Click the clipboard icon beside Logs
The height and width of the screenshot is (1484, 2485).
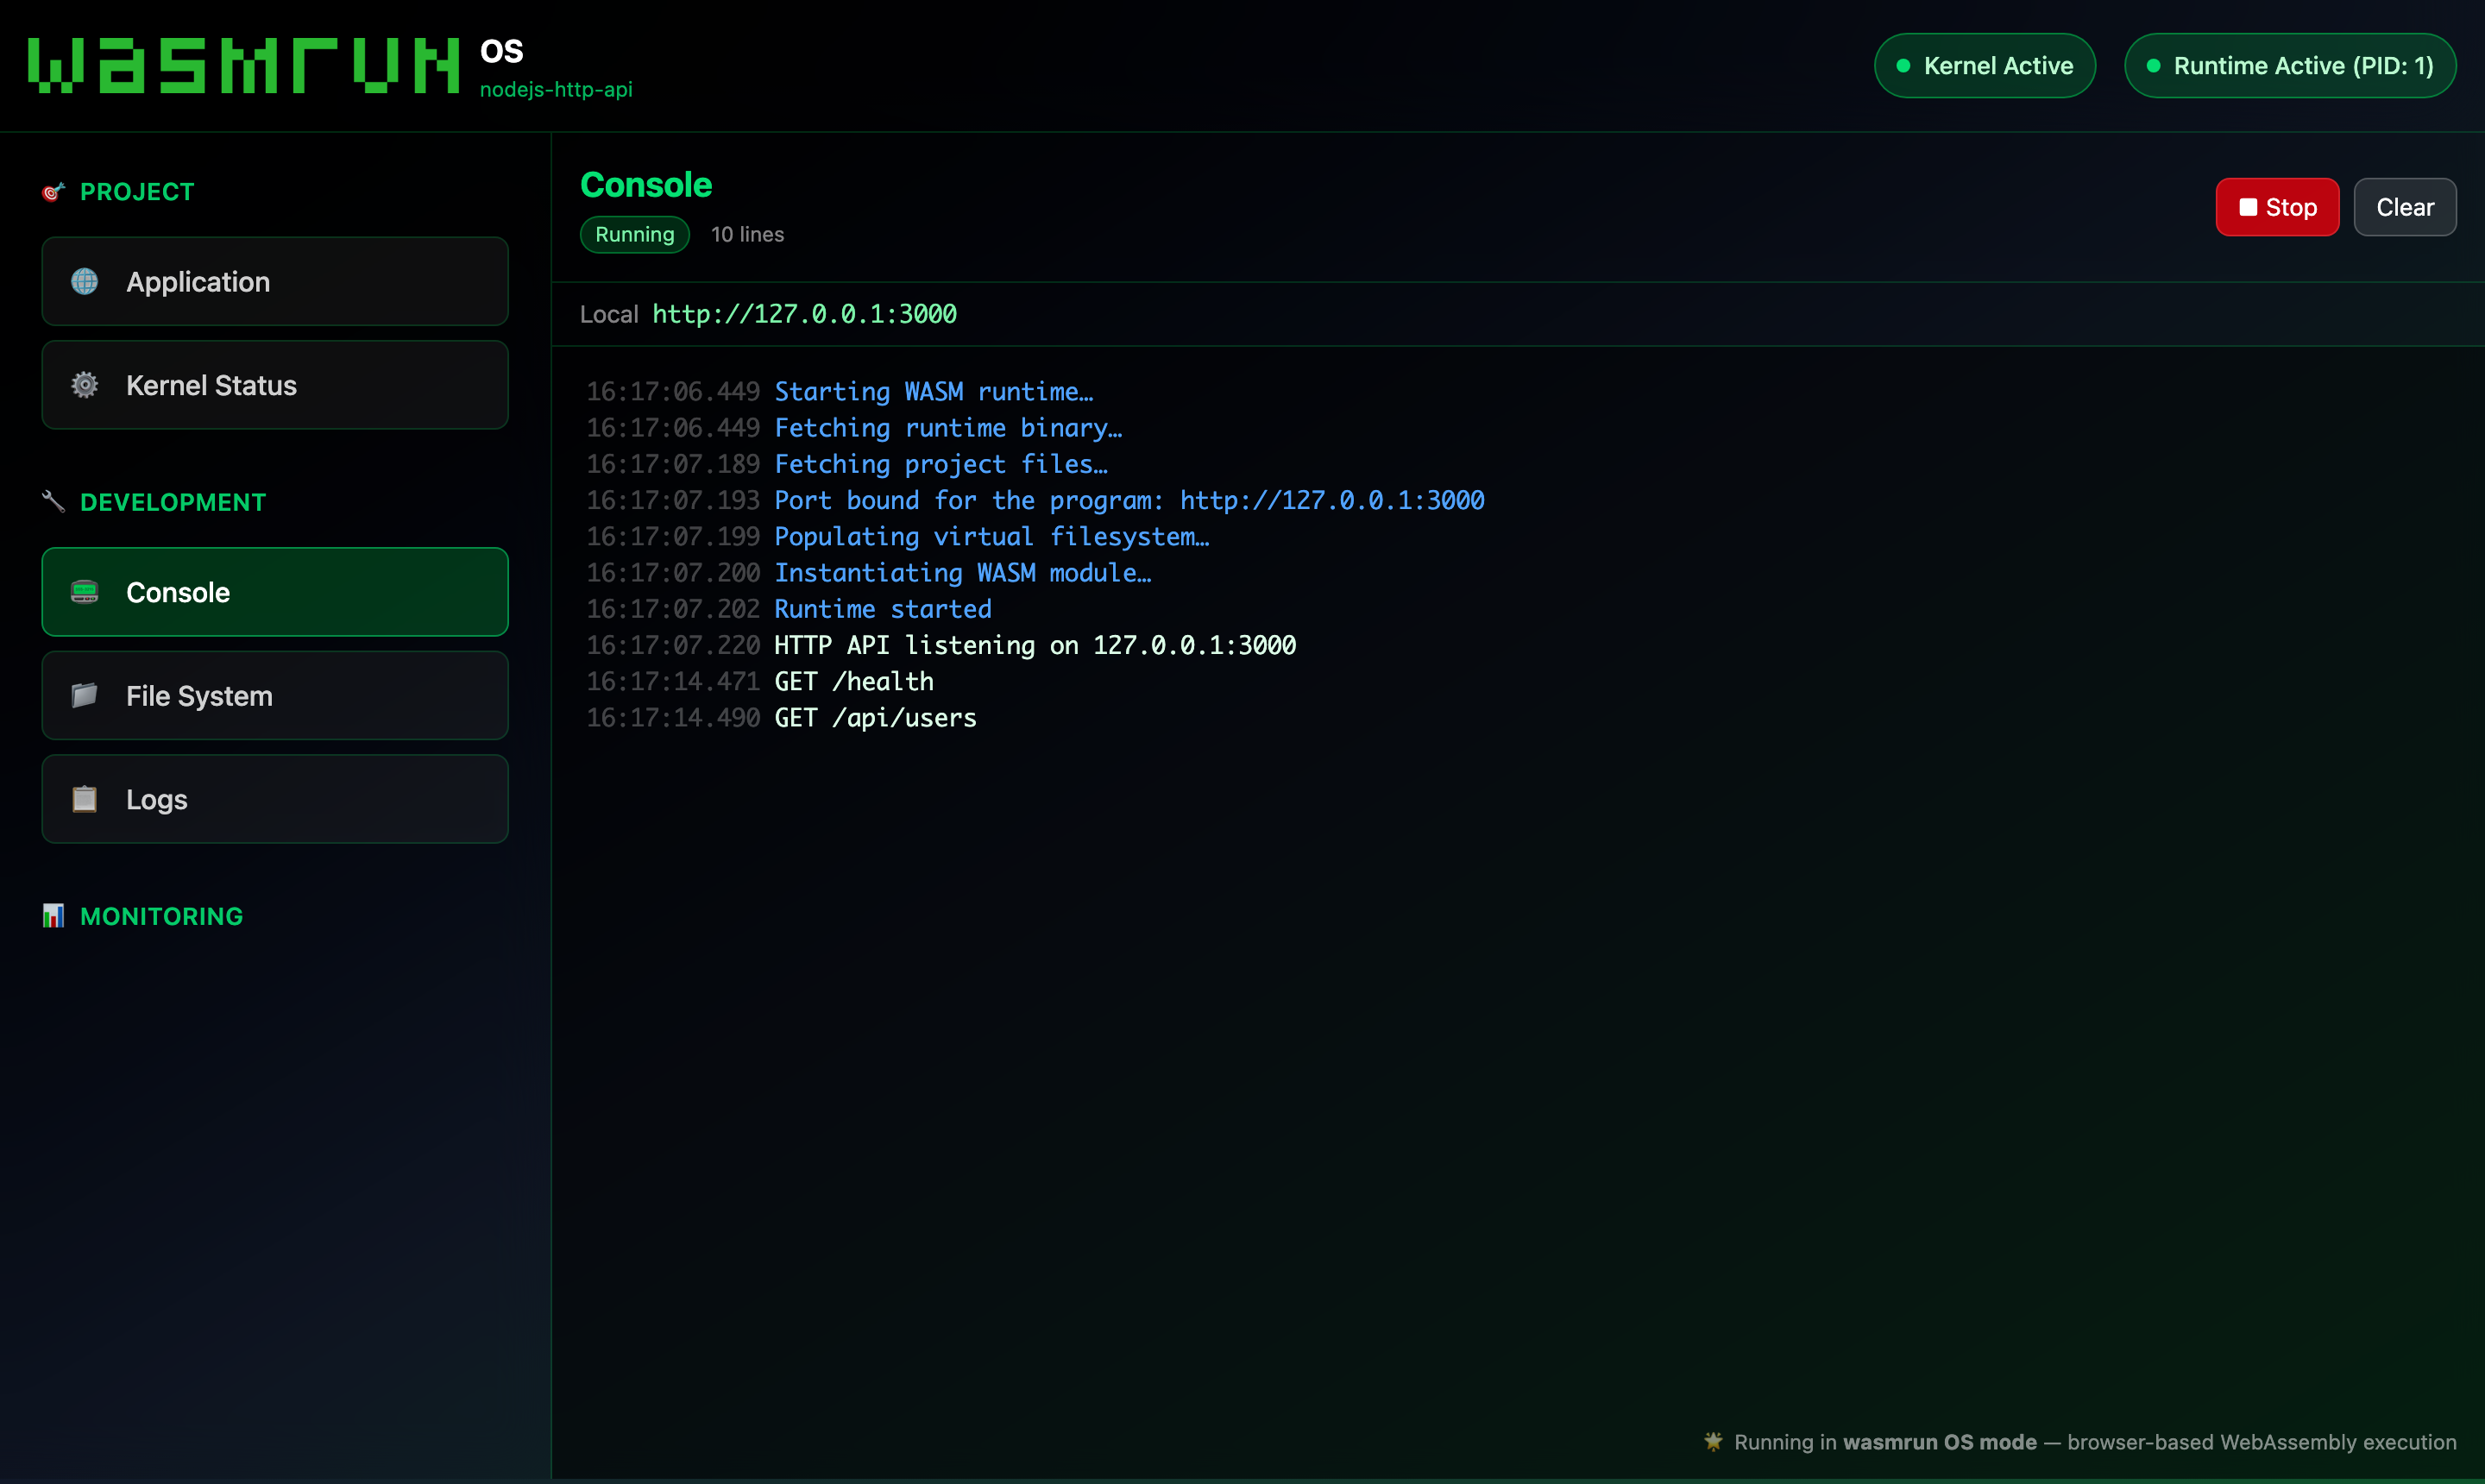tap(85, 799)
